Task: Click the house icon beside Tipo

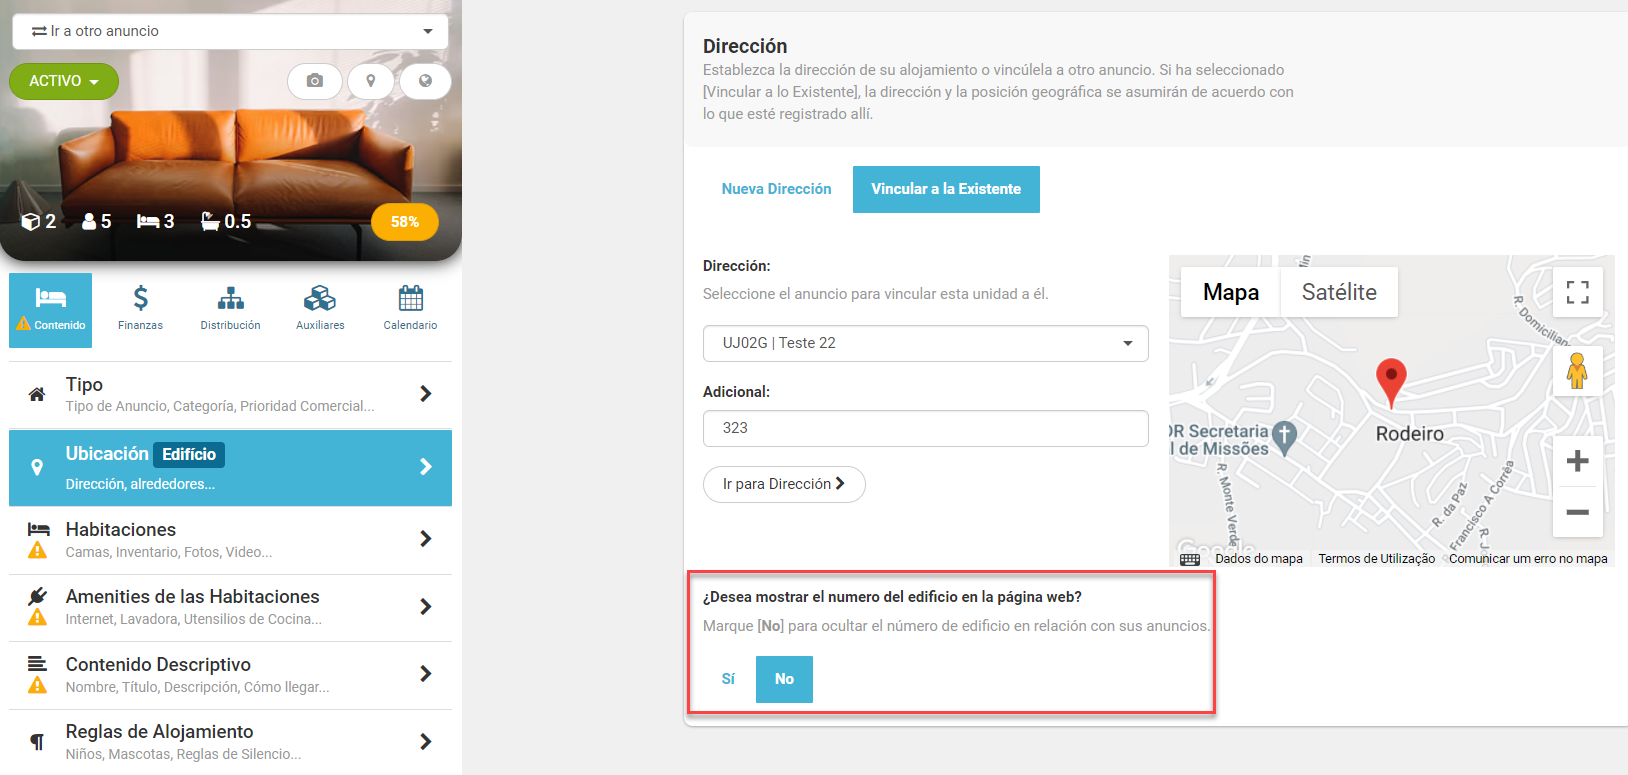Action: (x=37, y=394)
